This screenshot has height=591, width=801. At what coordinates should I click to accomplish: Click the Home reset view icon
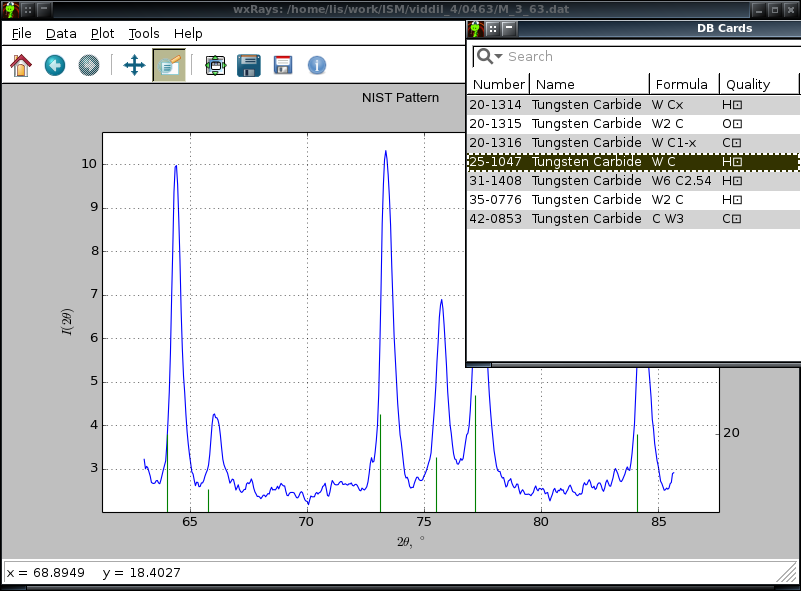tap(21, 66)
